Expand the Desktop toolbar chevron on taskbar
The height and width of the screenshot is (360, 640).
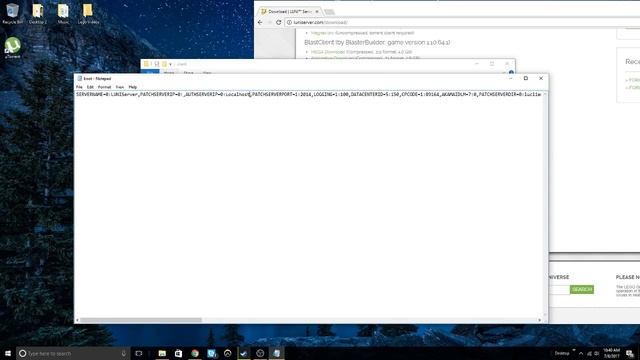(574, 350)
